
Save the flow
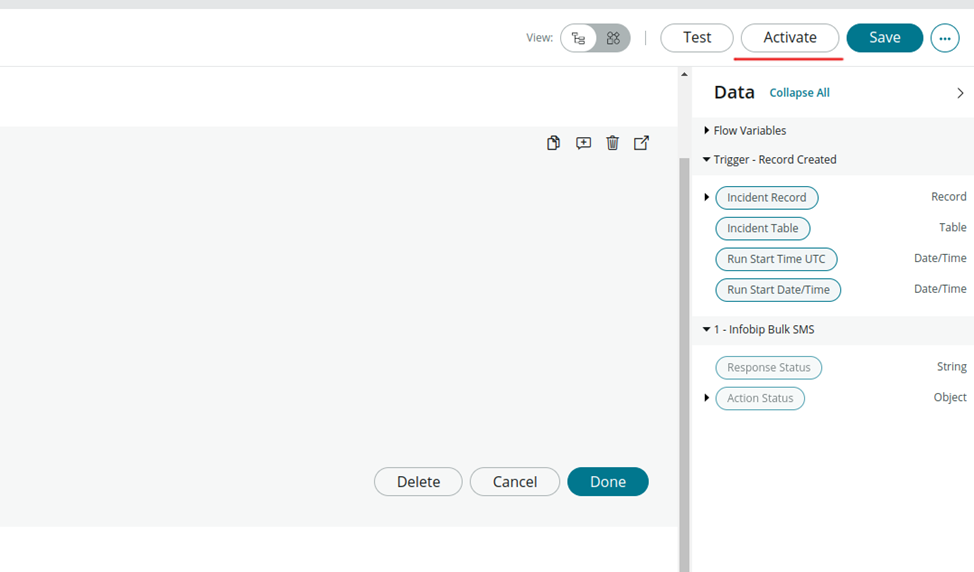coord(884,38)
